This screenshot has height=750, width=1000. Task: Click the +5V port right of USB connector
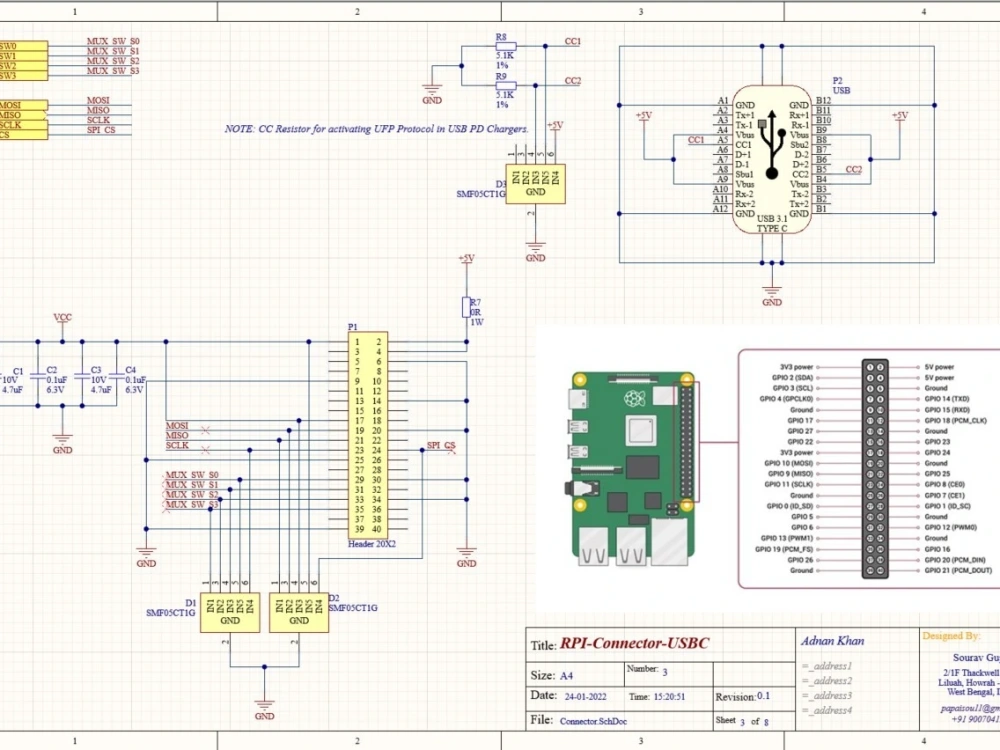(x=899, y=117)
